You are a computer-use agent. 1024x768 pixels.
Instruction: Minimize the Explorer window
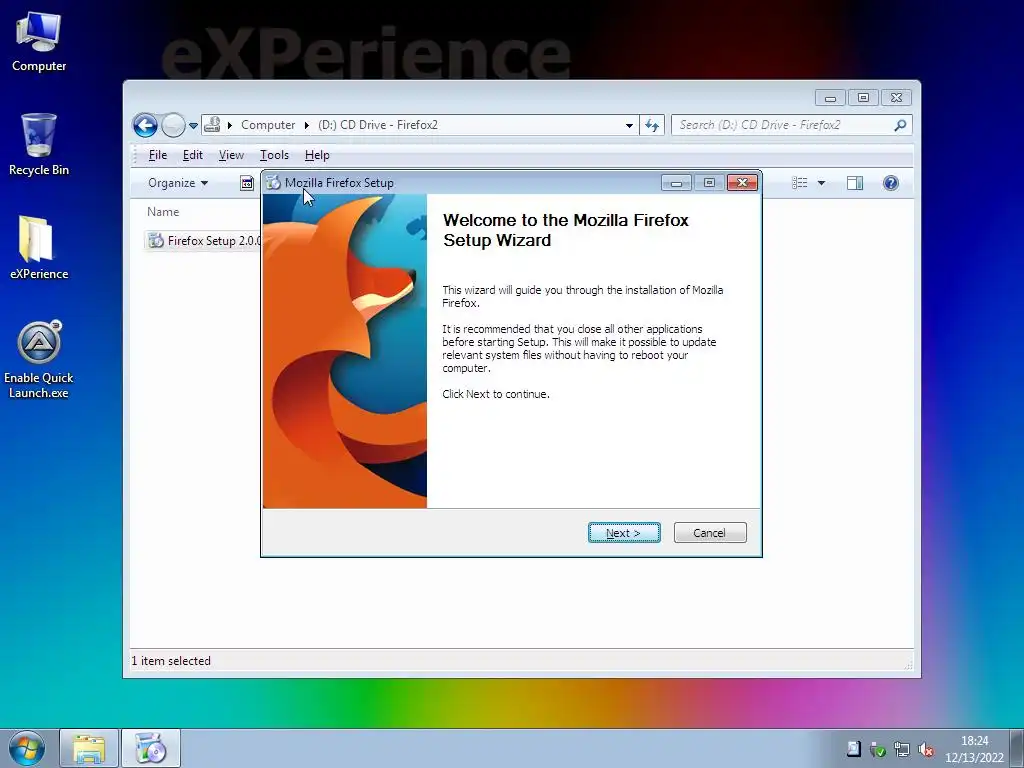coord(830,98)
